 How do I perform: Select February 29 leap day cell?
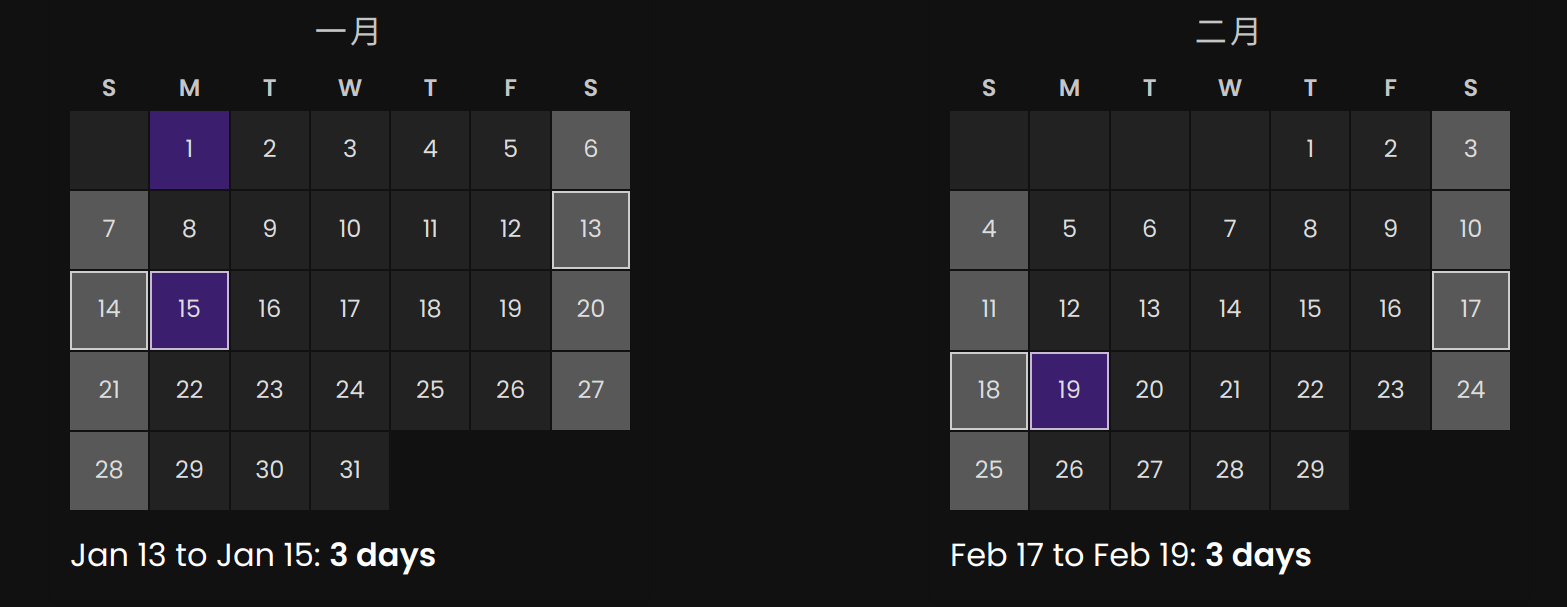(x=1310, y=471)
